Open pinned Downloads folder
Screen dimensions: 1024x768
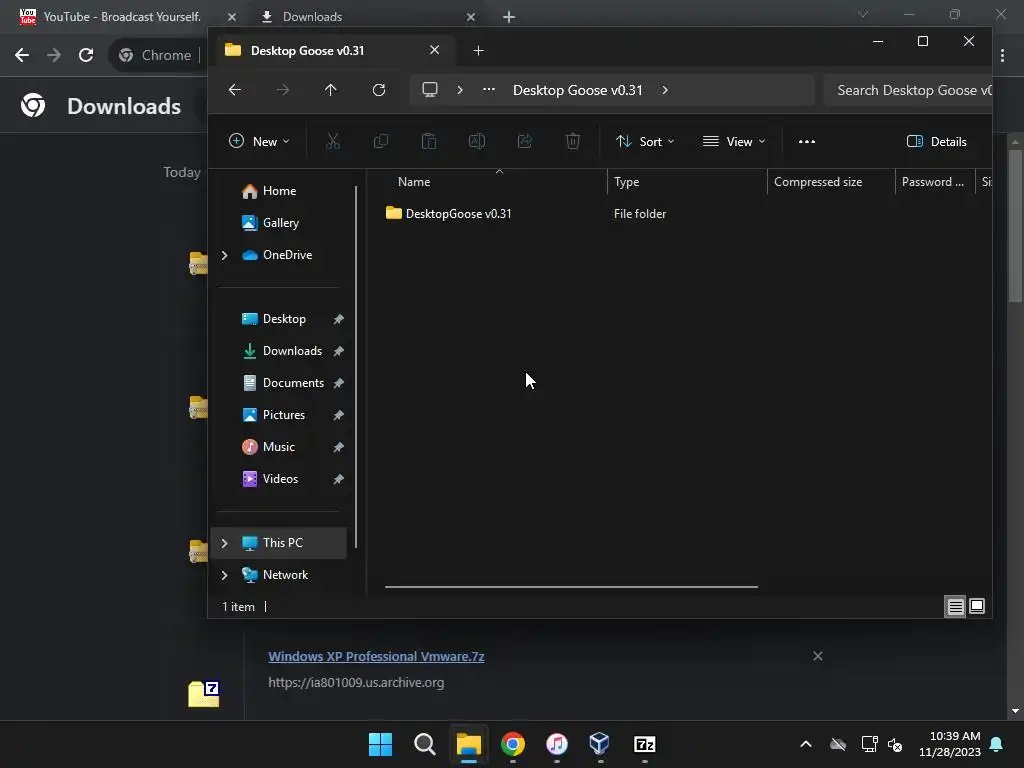tap(292, 351)
